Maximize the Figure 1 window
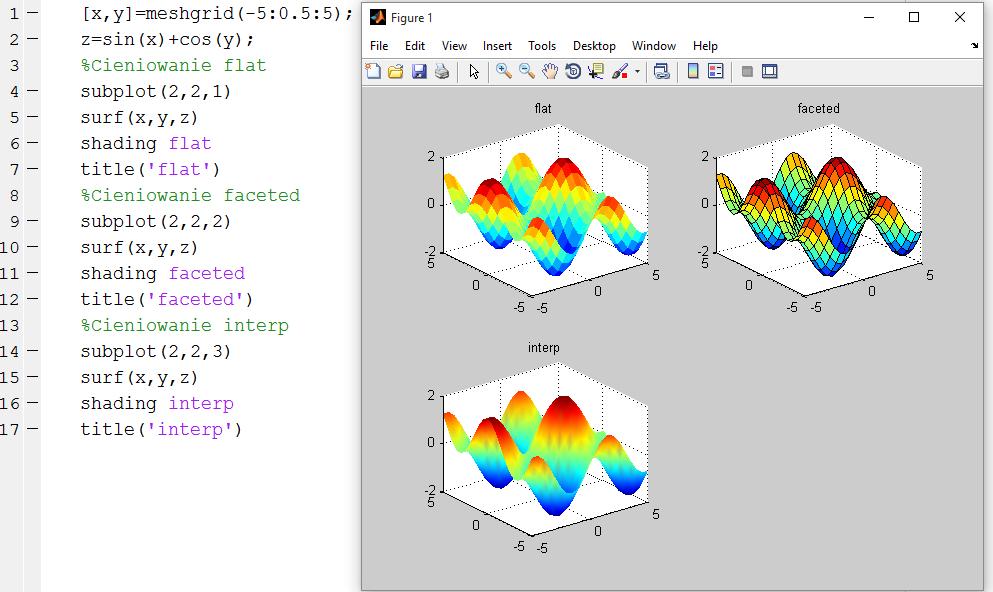993x592 pixels. [x=914, y=17]
